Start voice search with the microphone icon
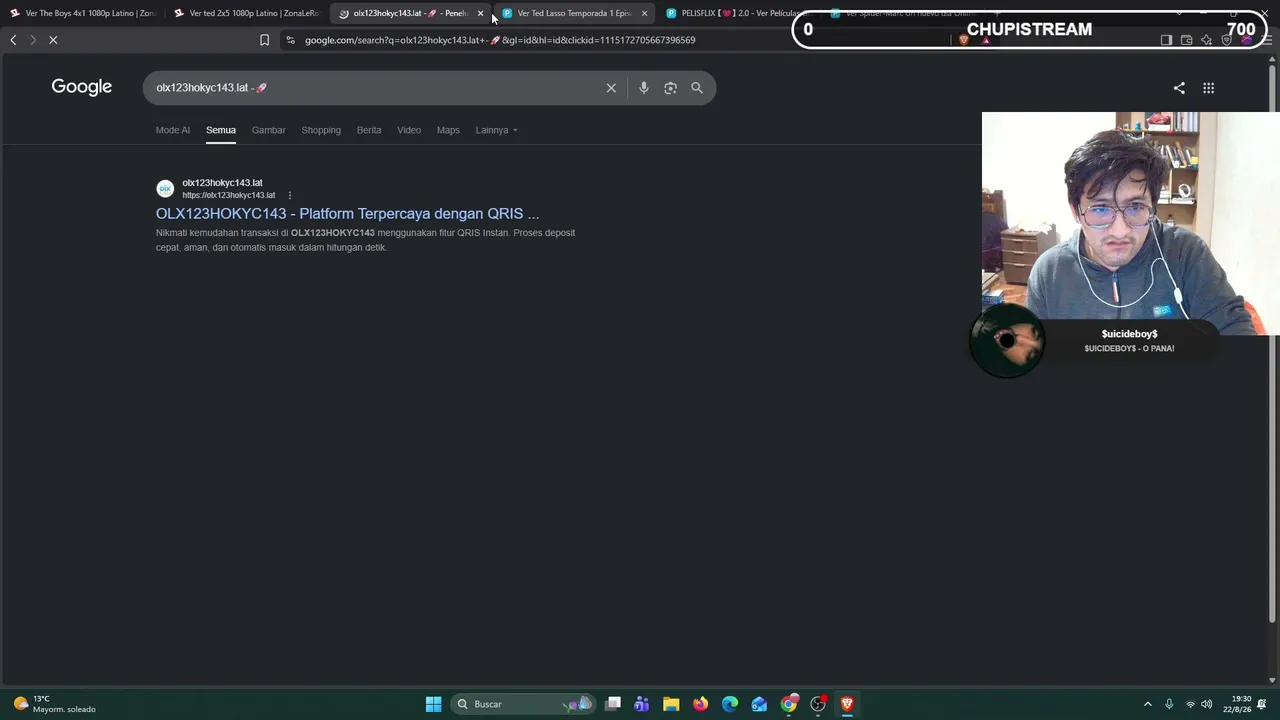This screenshot has width=1280, height=720. coord(643,88)
